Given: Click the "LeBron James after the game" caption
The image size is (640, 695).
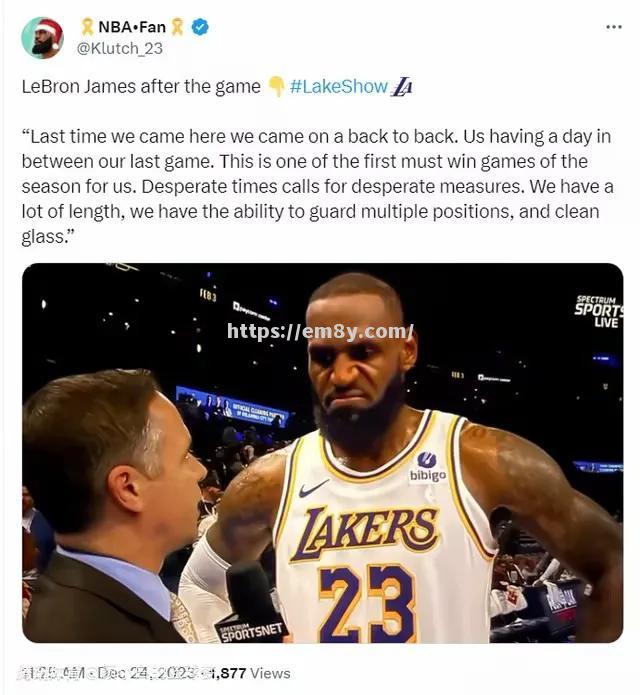Looking at the screenshot, I should (x=140, y=87).
